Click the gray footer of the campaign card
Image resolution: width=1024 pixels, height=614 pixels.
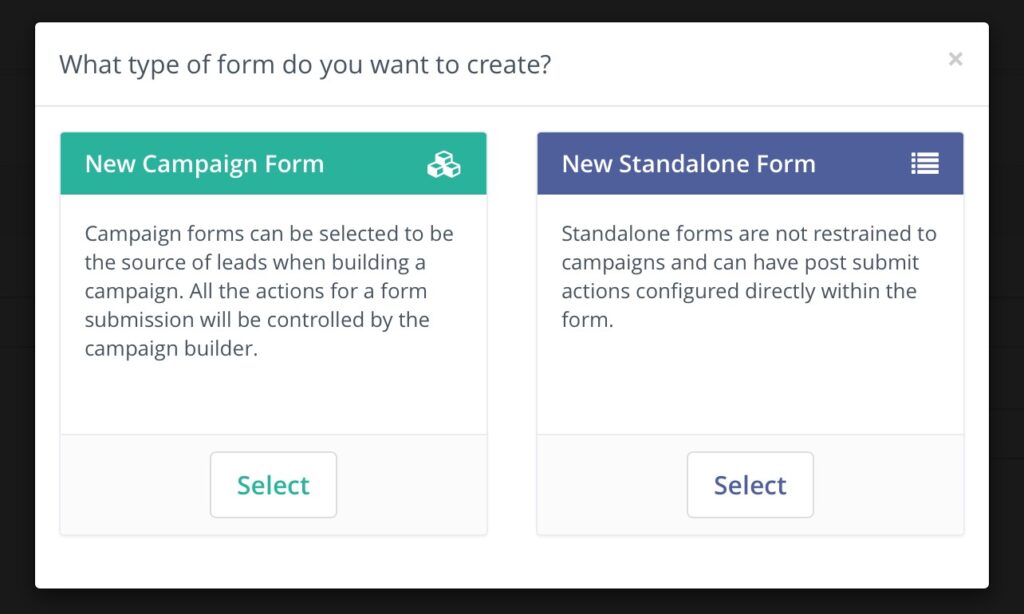coord(130,485)
